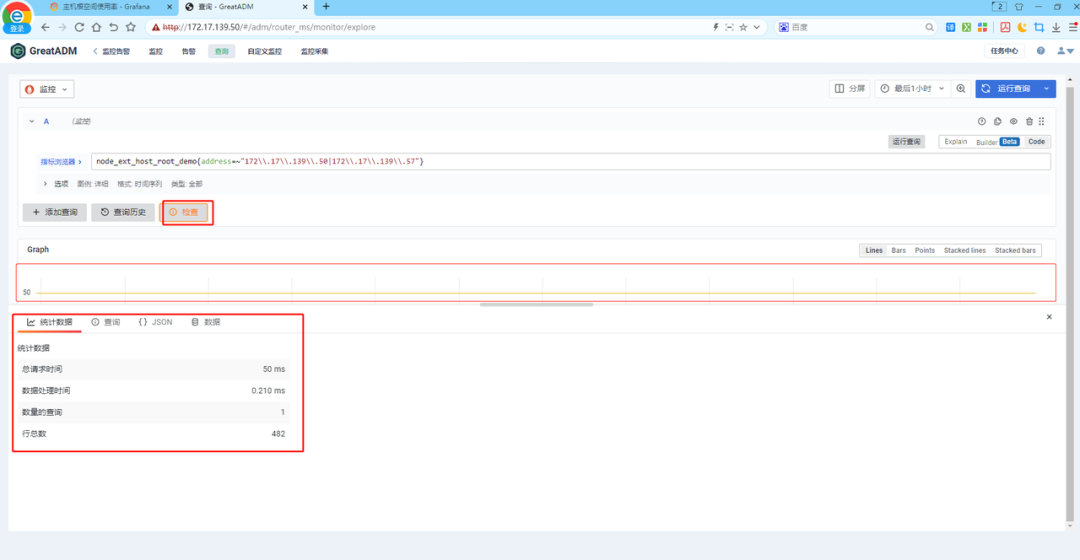
Task: Switch graph style to Bars
Action: 898,251
